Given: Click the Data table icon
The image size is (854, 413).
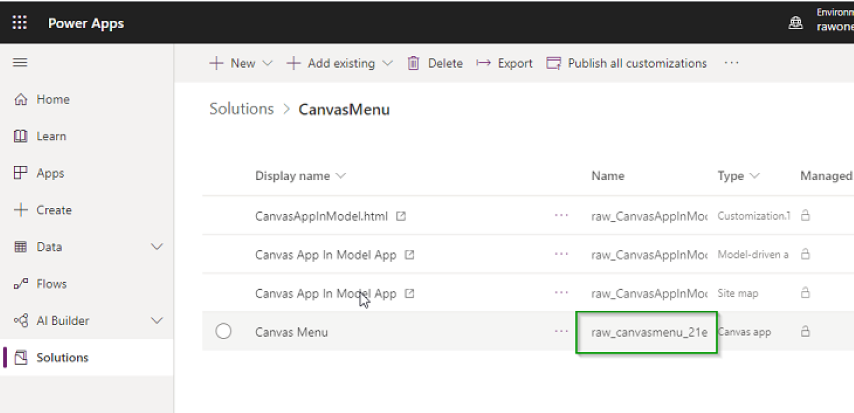Looking at the screenshot, I should pyautogui.click(x=21, y=247).
